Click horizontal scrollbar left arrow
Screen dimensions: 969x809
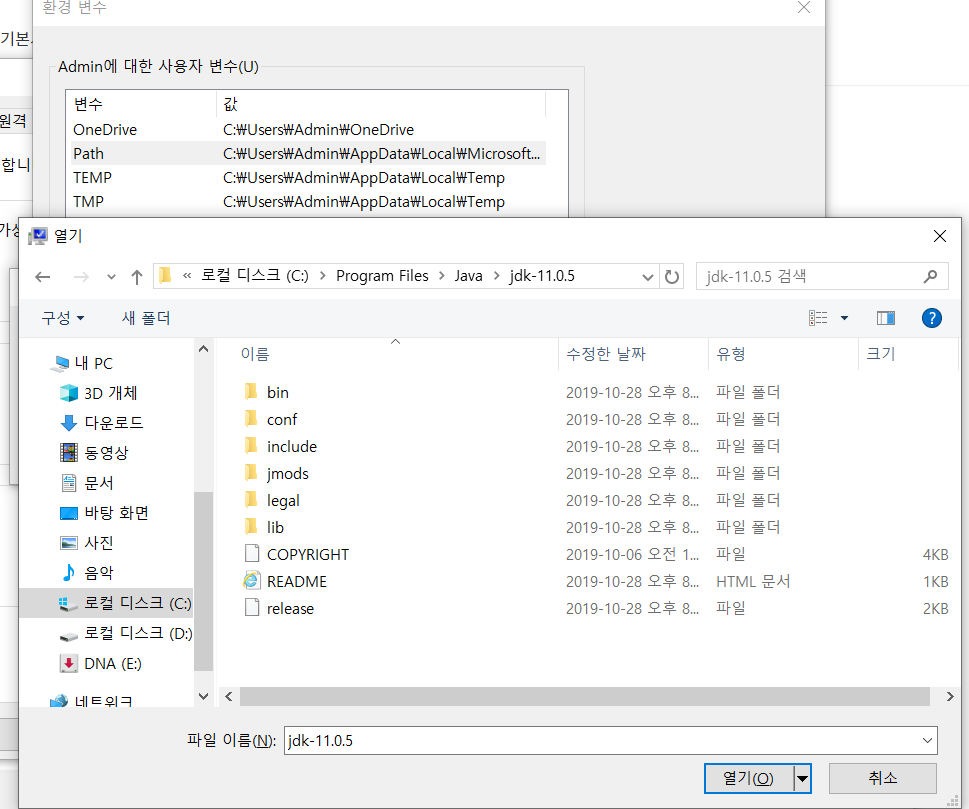[229, 697]
